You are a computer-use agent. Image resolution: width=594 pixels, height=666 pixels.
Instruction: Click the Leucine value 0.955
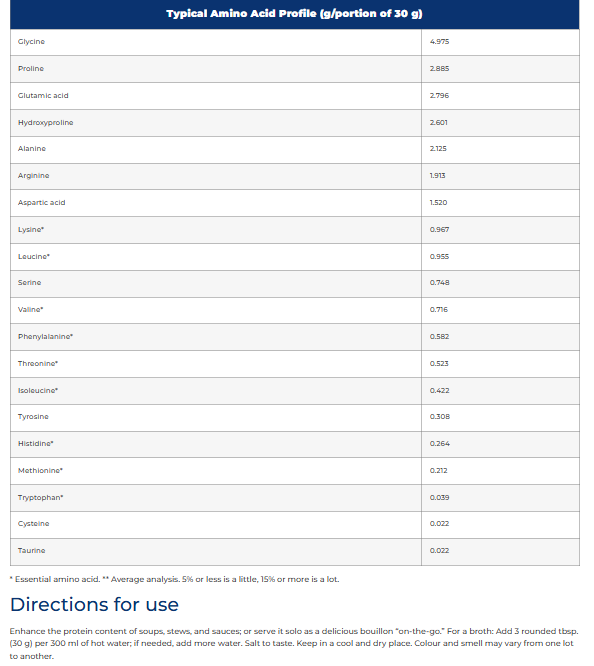coord(439,257)
